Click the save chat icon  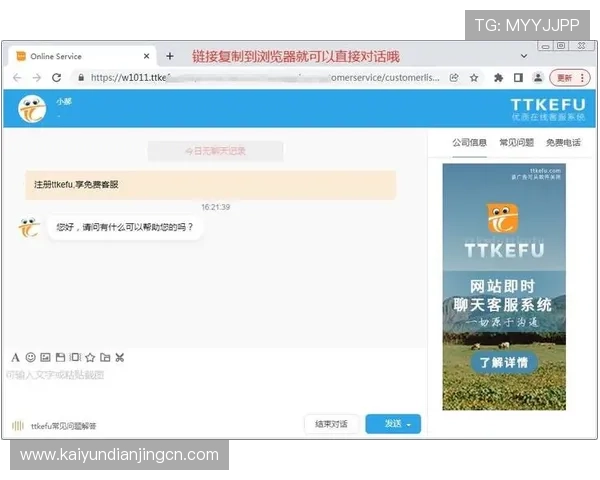(x=60, y=357)
